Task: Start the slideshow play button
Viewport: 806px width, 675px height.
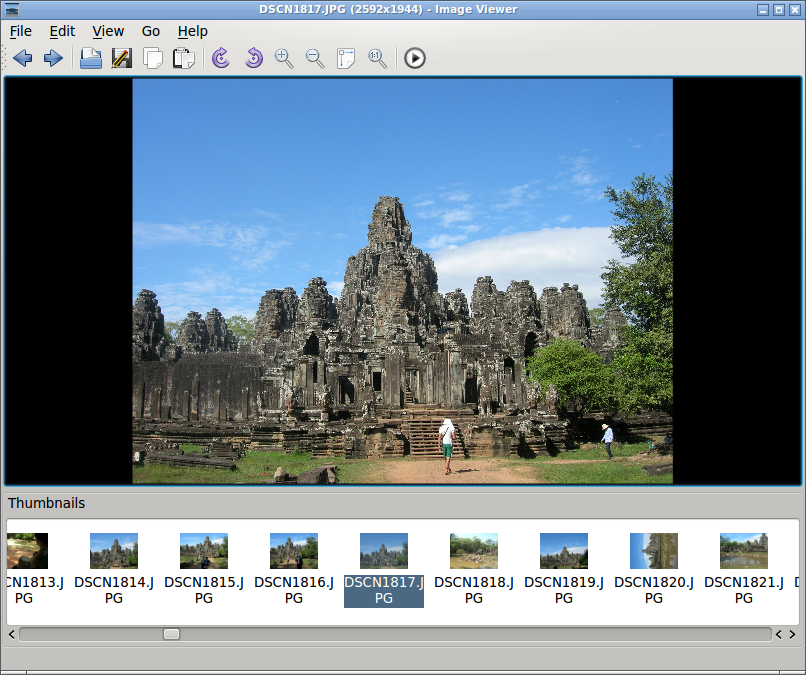Action: (415, 58)
